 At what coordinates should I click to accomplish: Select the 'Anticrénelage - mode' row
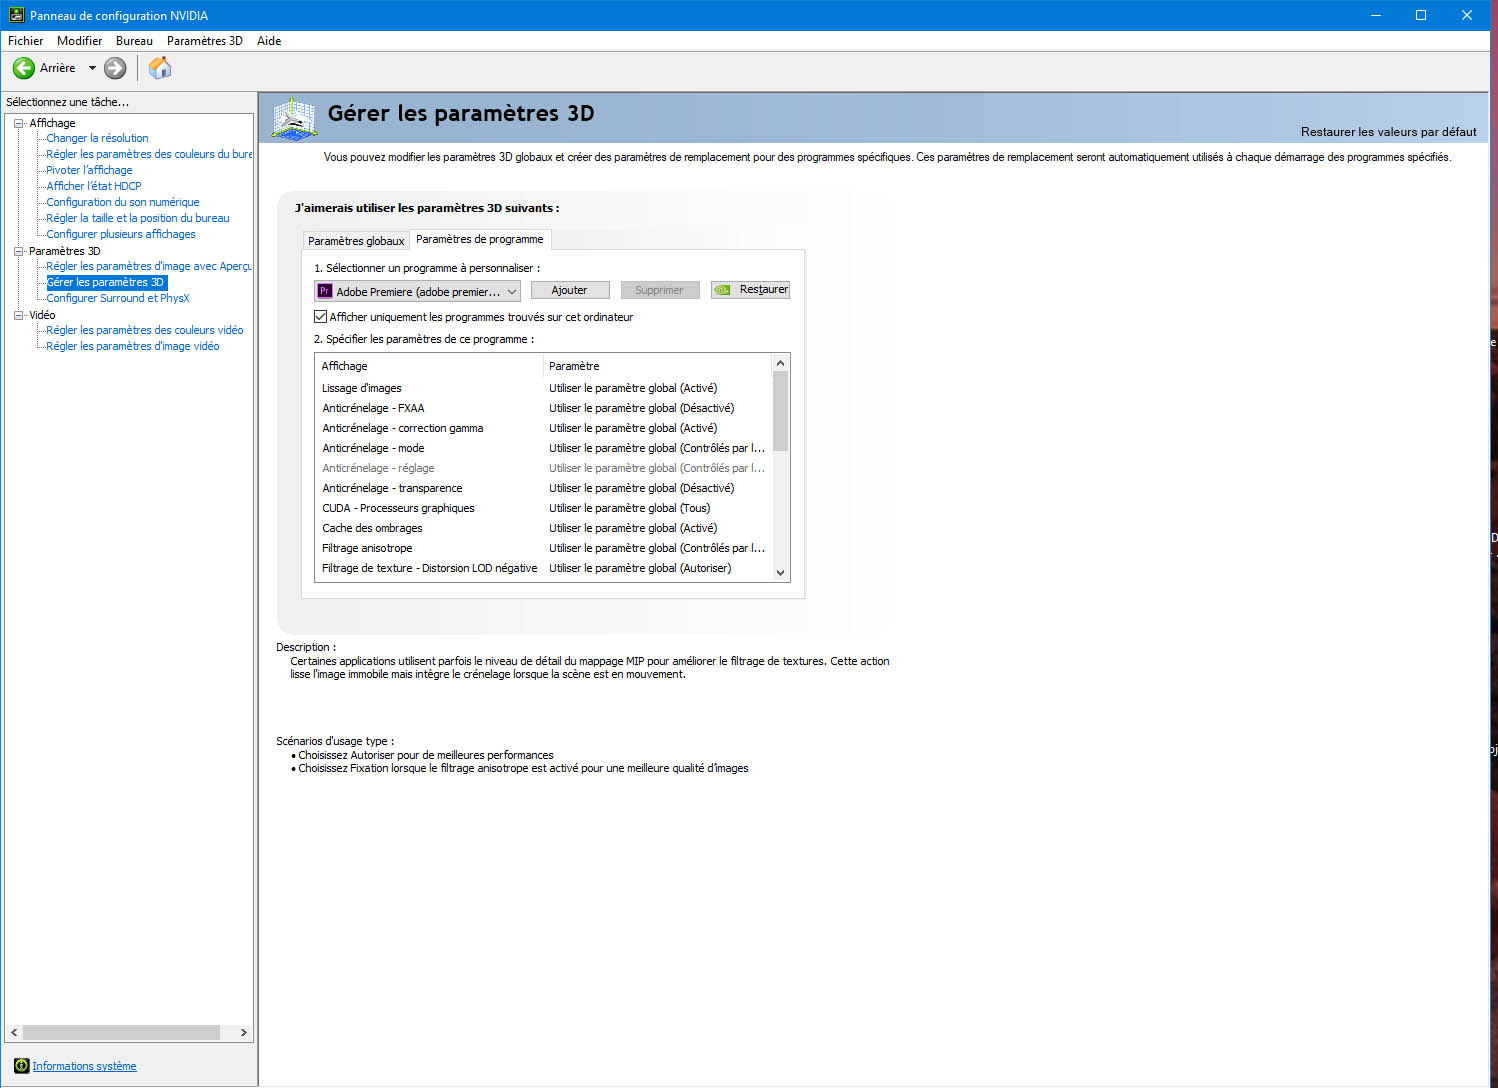tap(544, 448)
